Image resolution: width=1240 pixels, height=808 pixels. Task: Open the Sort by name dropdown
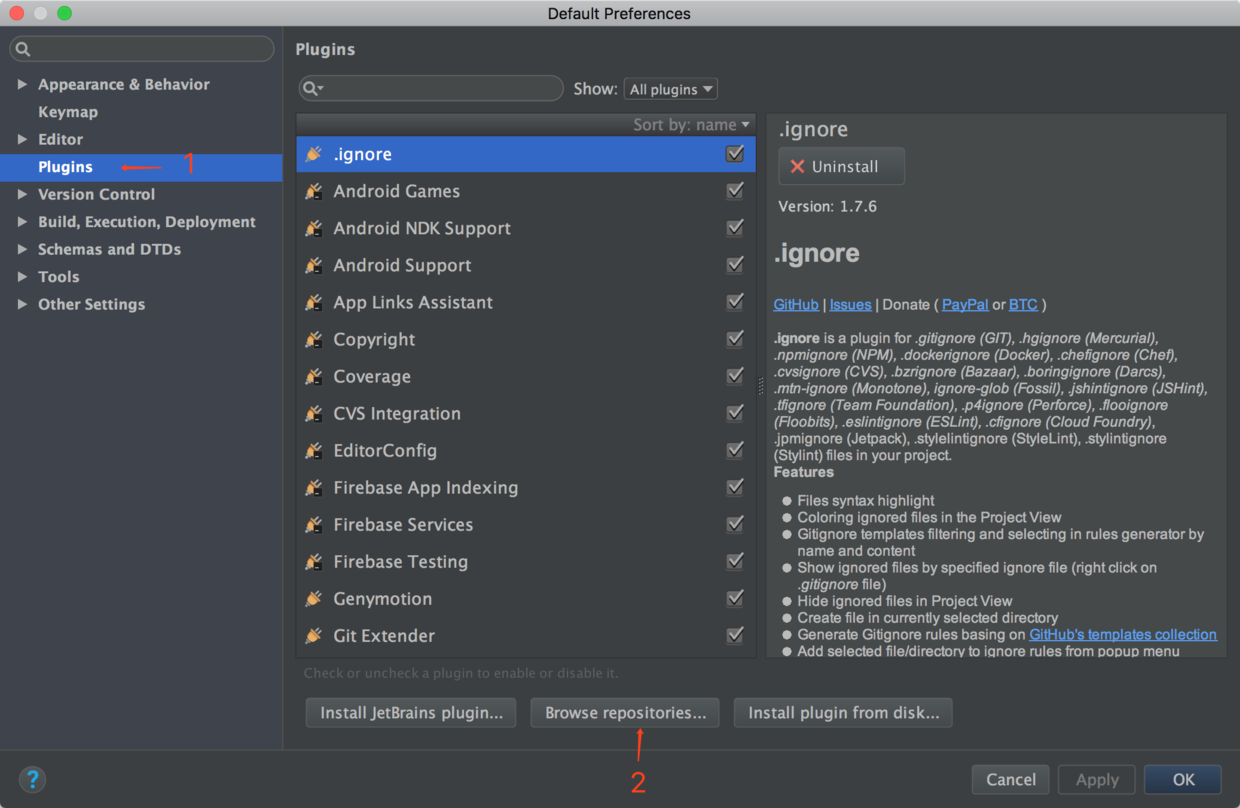point(691,125)
